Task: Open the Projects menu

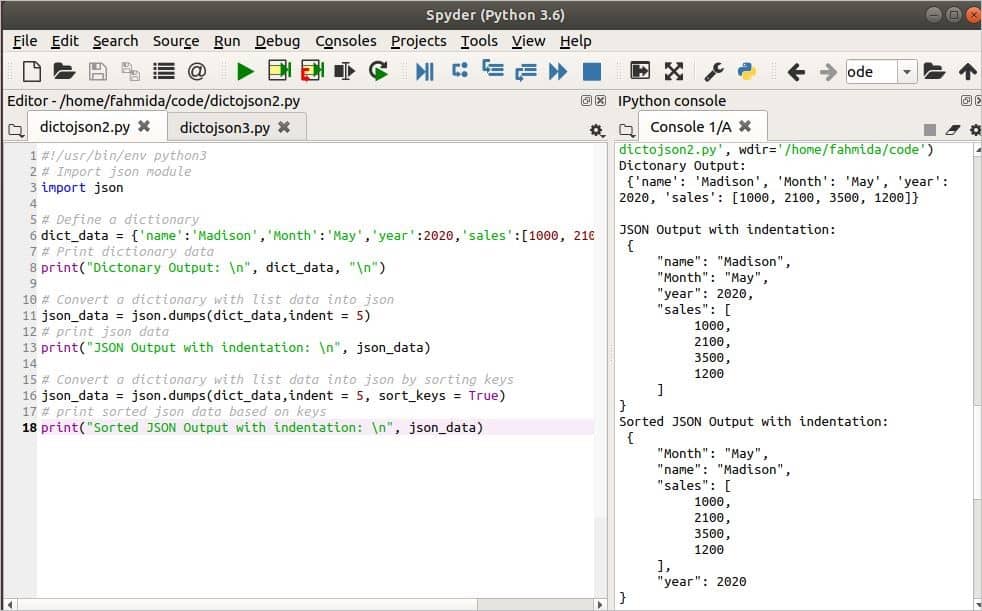Action: [x=418, y=41]
